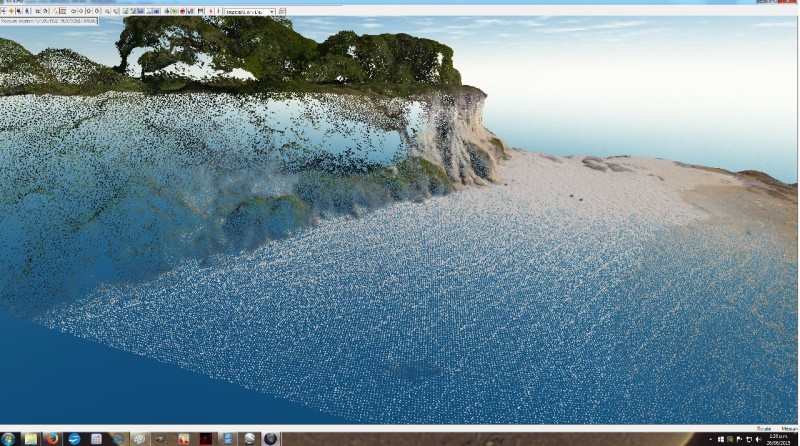Launch Calculator from the taskbar
The width and height of the screenshot is (800, 446).
pyautogui.click(x=96, y=439)
